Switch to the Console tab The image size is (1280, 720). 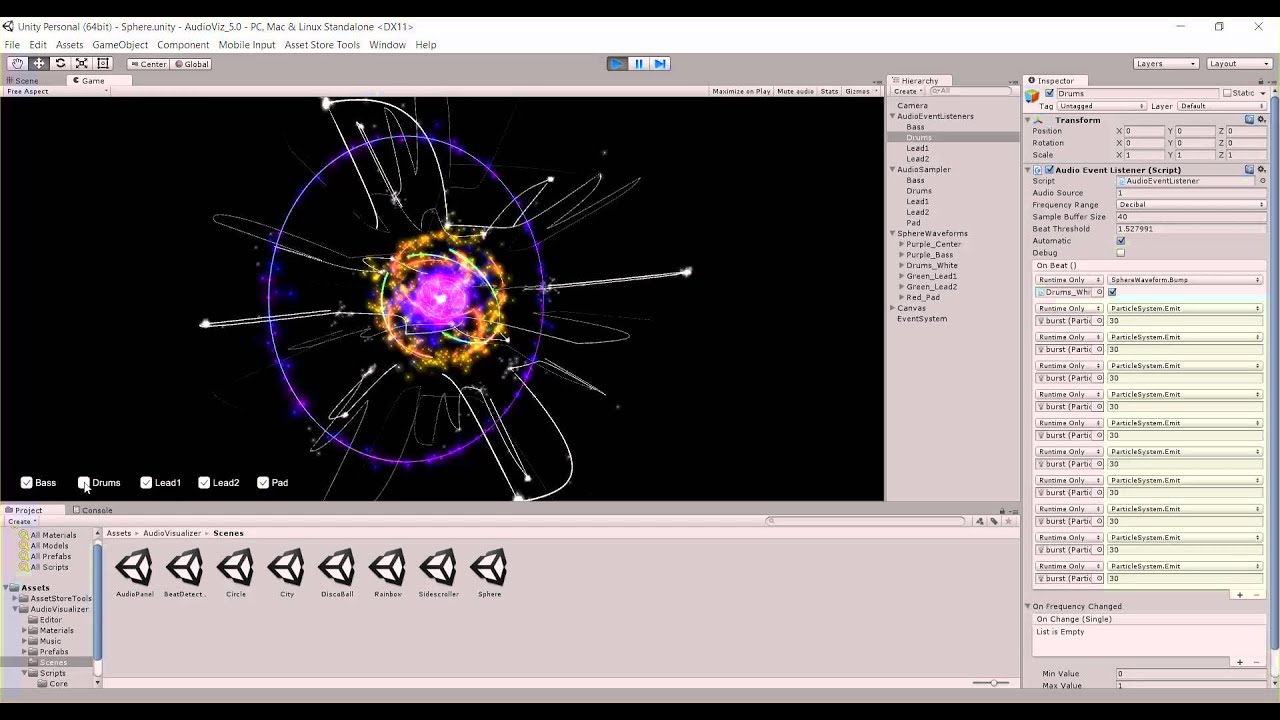pos(92,510)
